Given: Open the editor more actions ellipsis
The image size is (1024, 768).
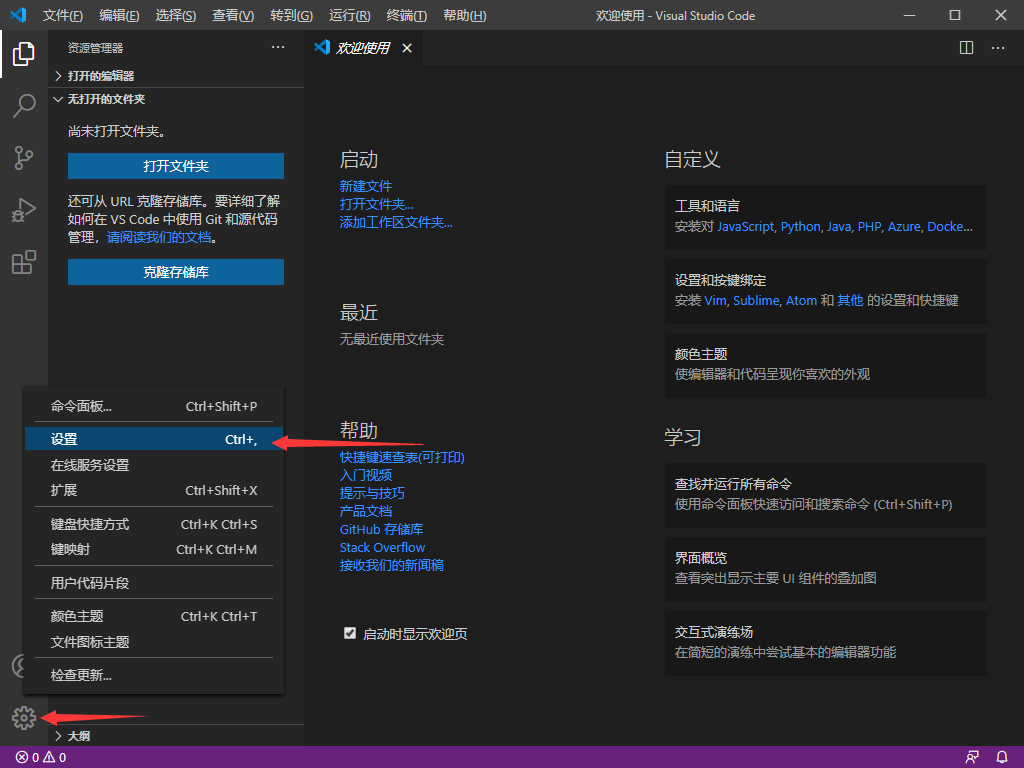Looking at the screenshot, I should pyautogui.click(x=998, y=48).
